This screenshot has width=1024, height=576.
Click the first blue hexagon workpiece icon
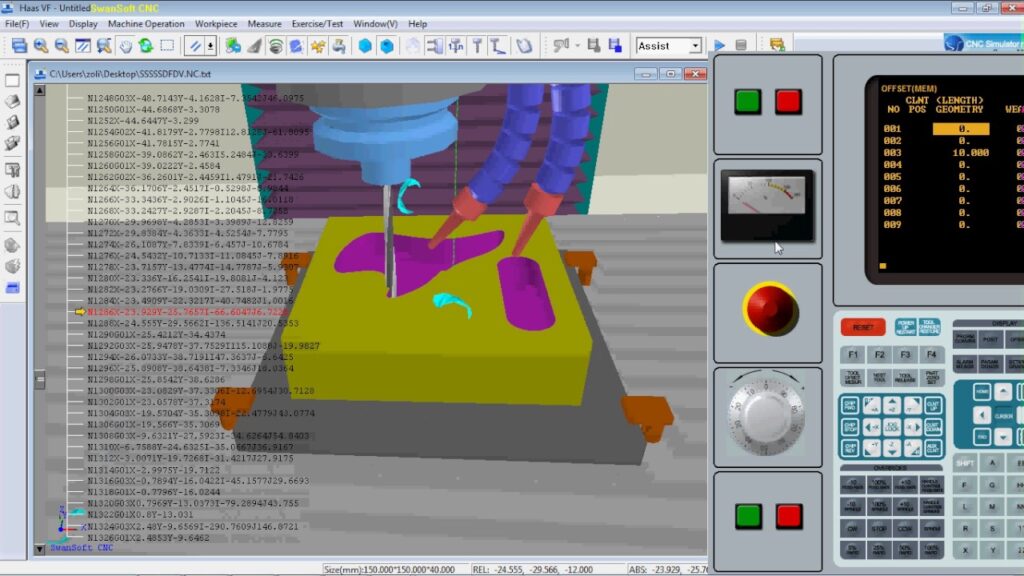[364, 46]
